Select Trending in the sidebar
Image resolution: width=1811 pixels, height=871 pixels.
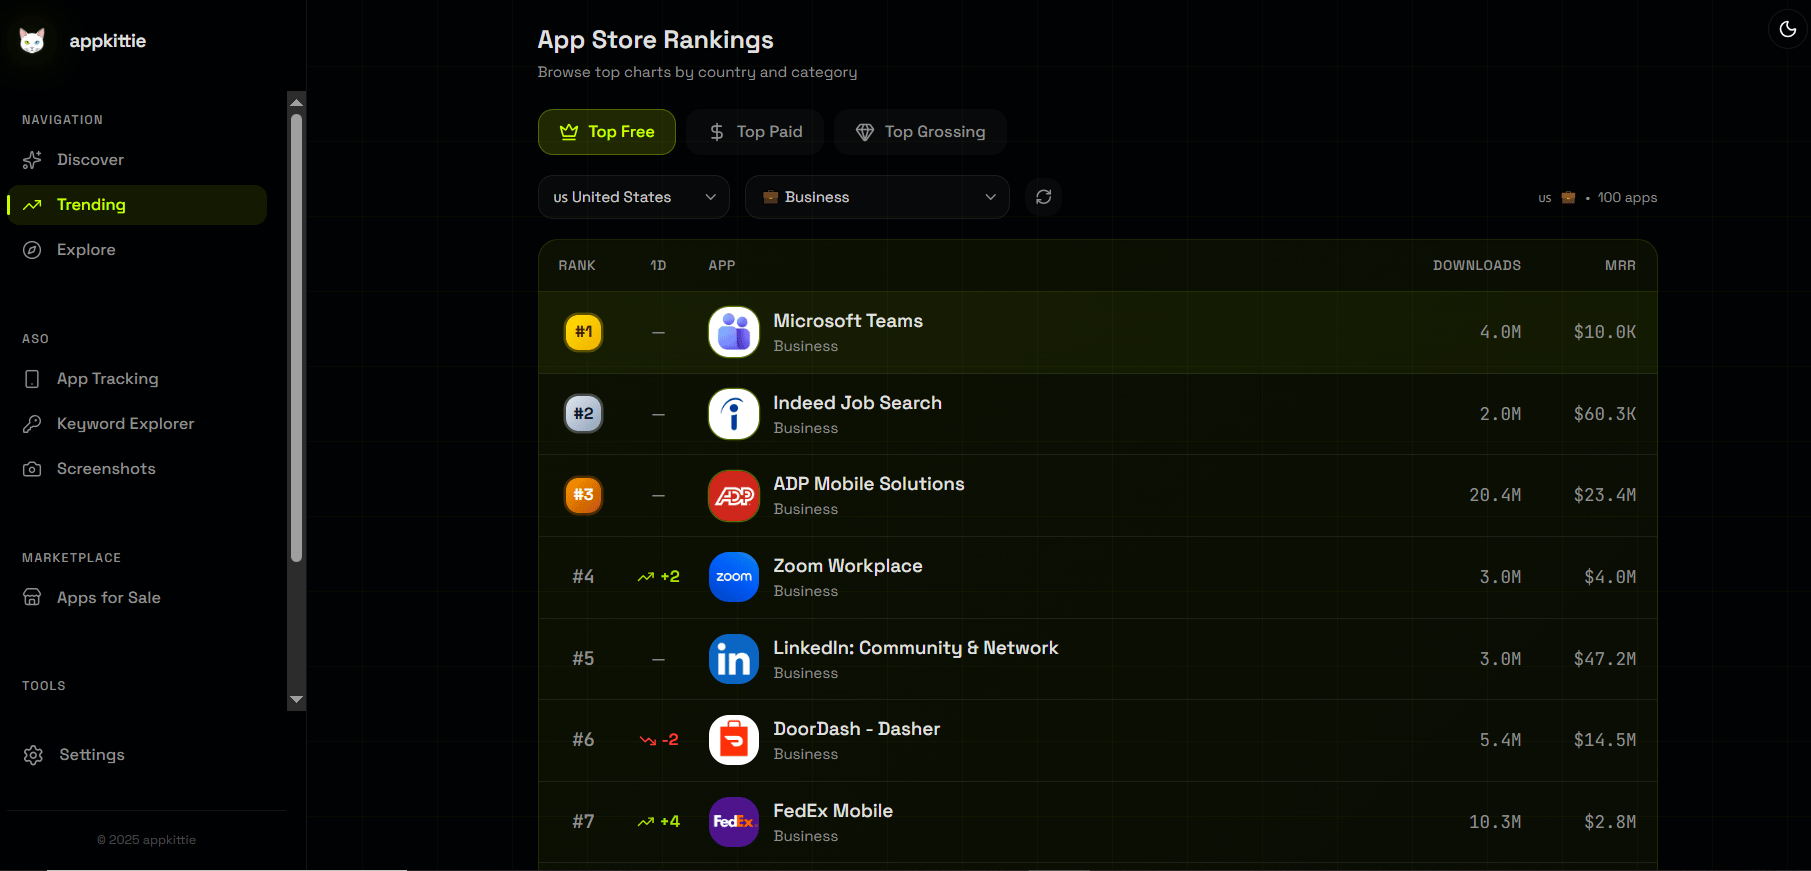tap(137, 205)
